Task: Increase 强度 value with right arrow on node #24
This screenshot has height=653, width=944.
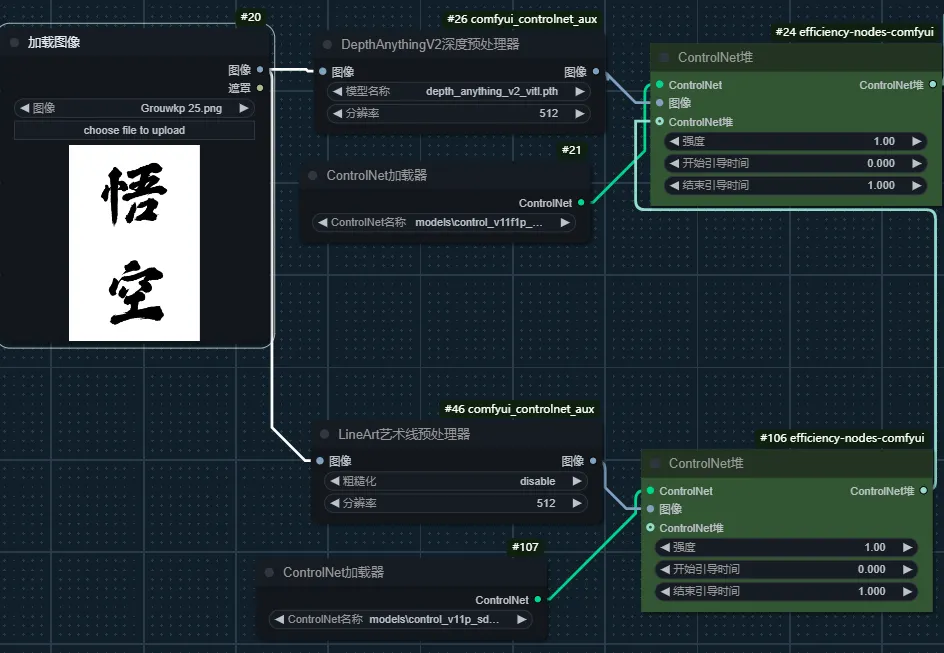Action: 916,141
